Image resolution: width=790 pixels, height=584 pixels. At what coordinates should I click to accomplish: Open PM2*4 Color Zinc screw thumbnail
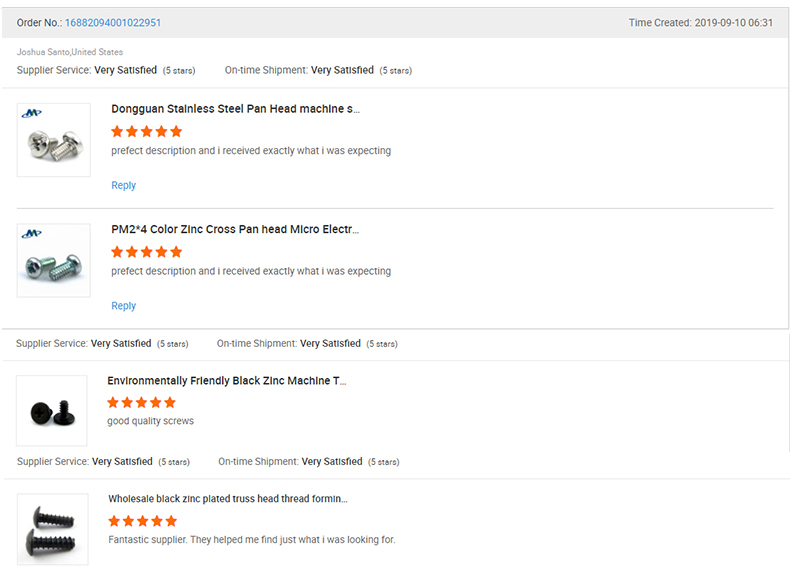tap(54, 261)
